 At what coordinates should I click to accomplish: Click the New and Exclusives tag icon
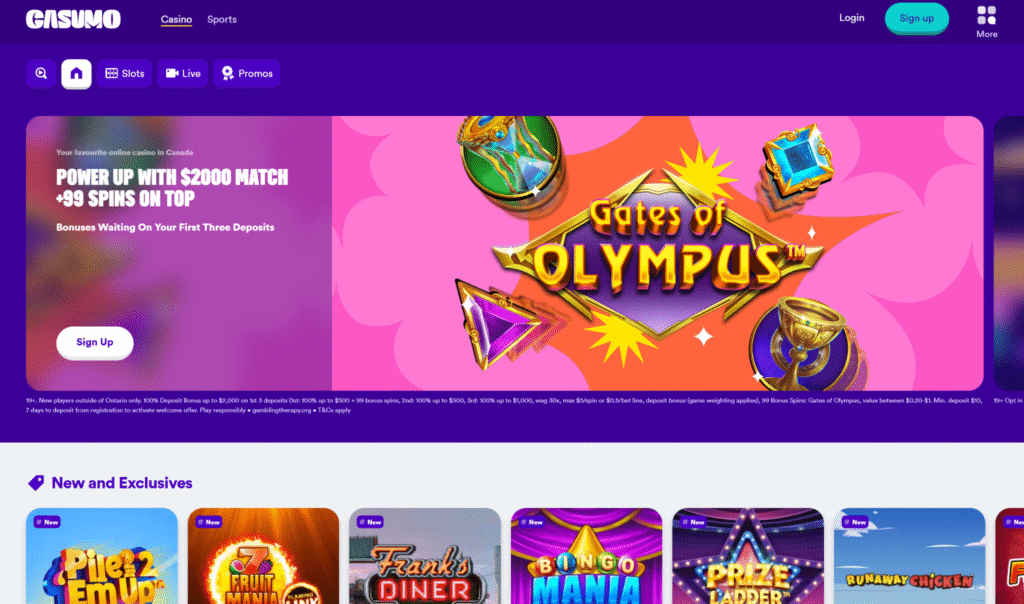click(36, 483)
